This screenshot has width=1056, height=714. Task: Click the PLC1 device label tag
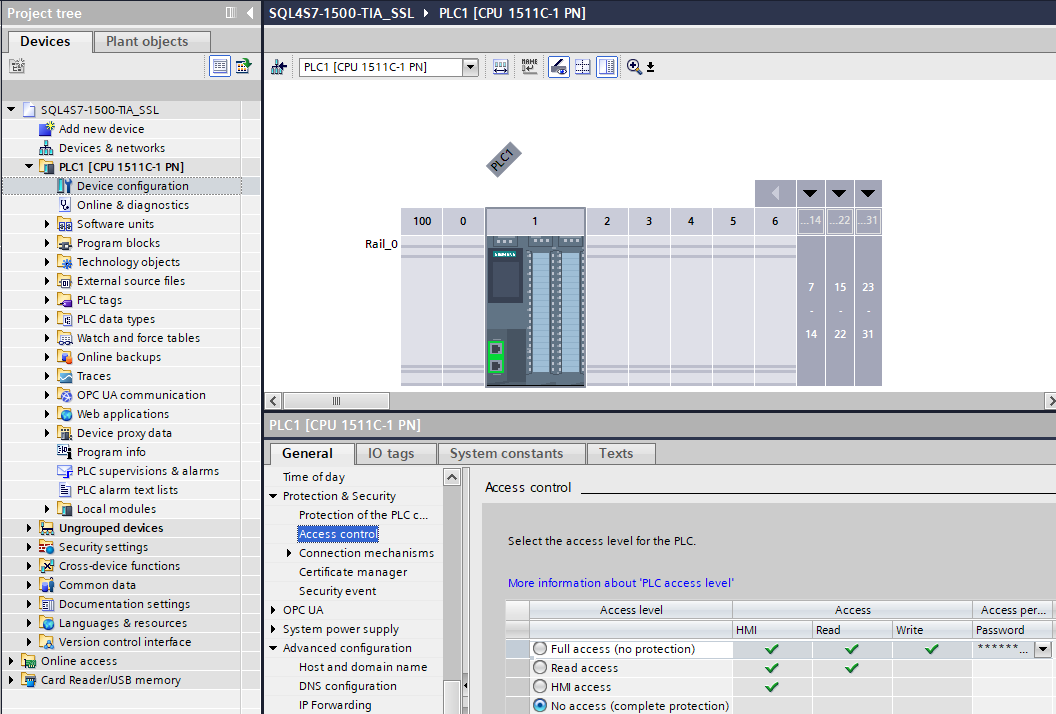pos(503,160)
